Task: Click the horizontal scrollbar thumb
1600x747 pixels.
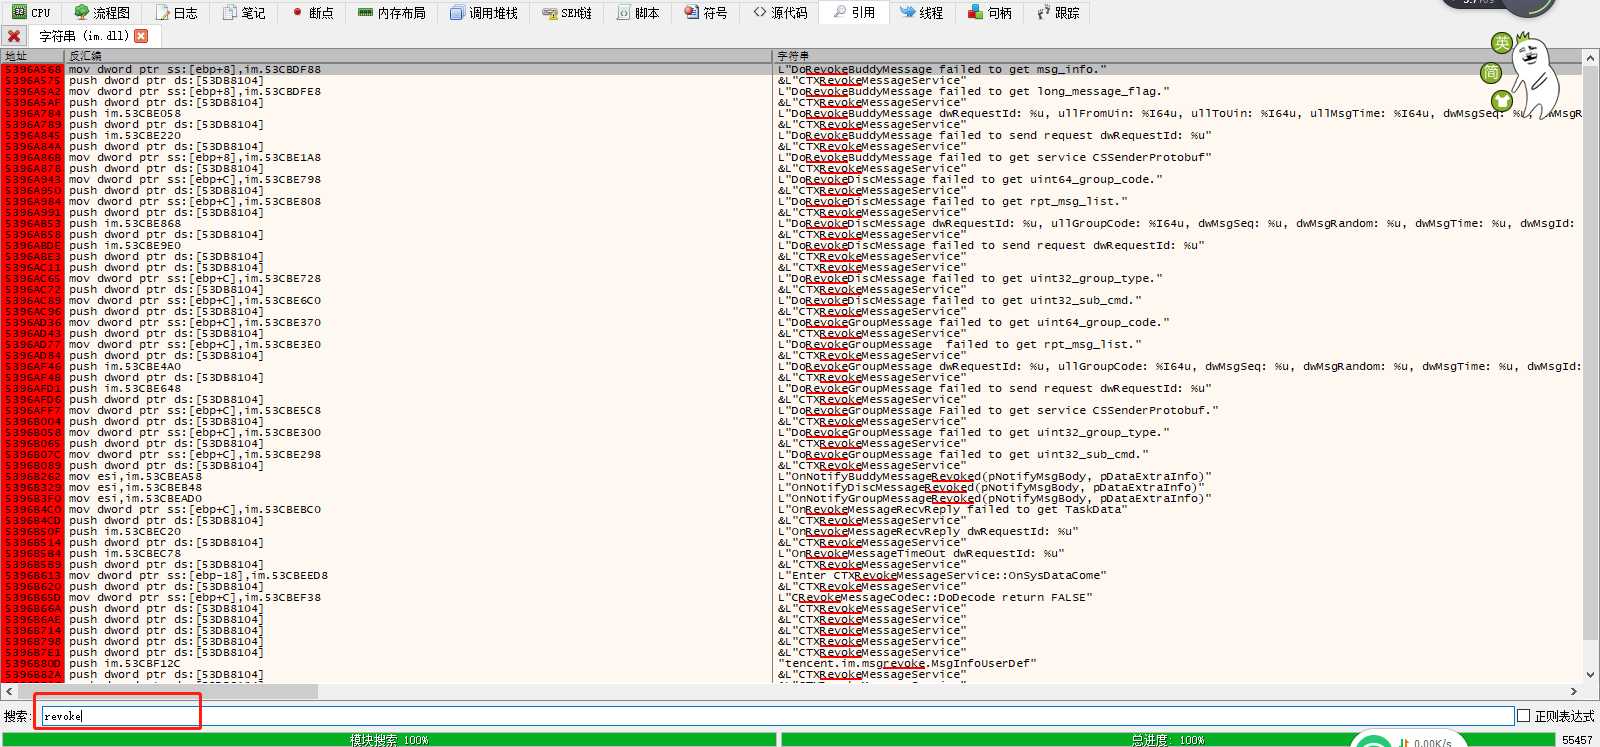Action: [x=167, y=691]
